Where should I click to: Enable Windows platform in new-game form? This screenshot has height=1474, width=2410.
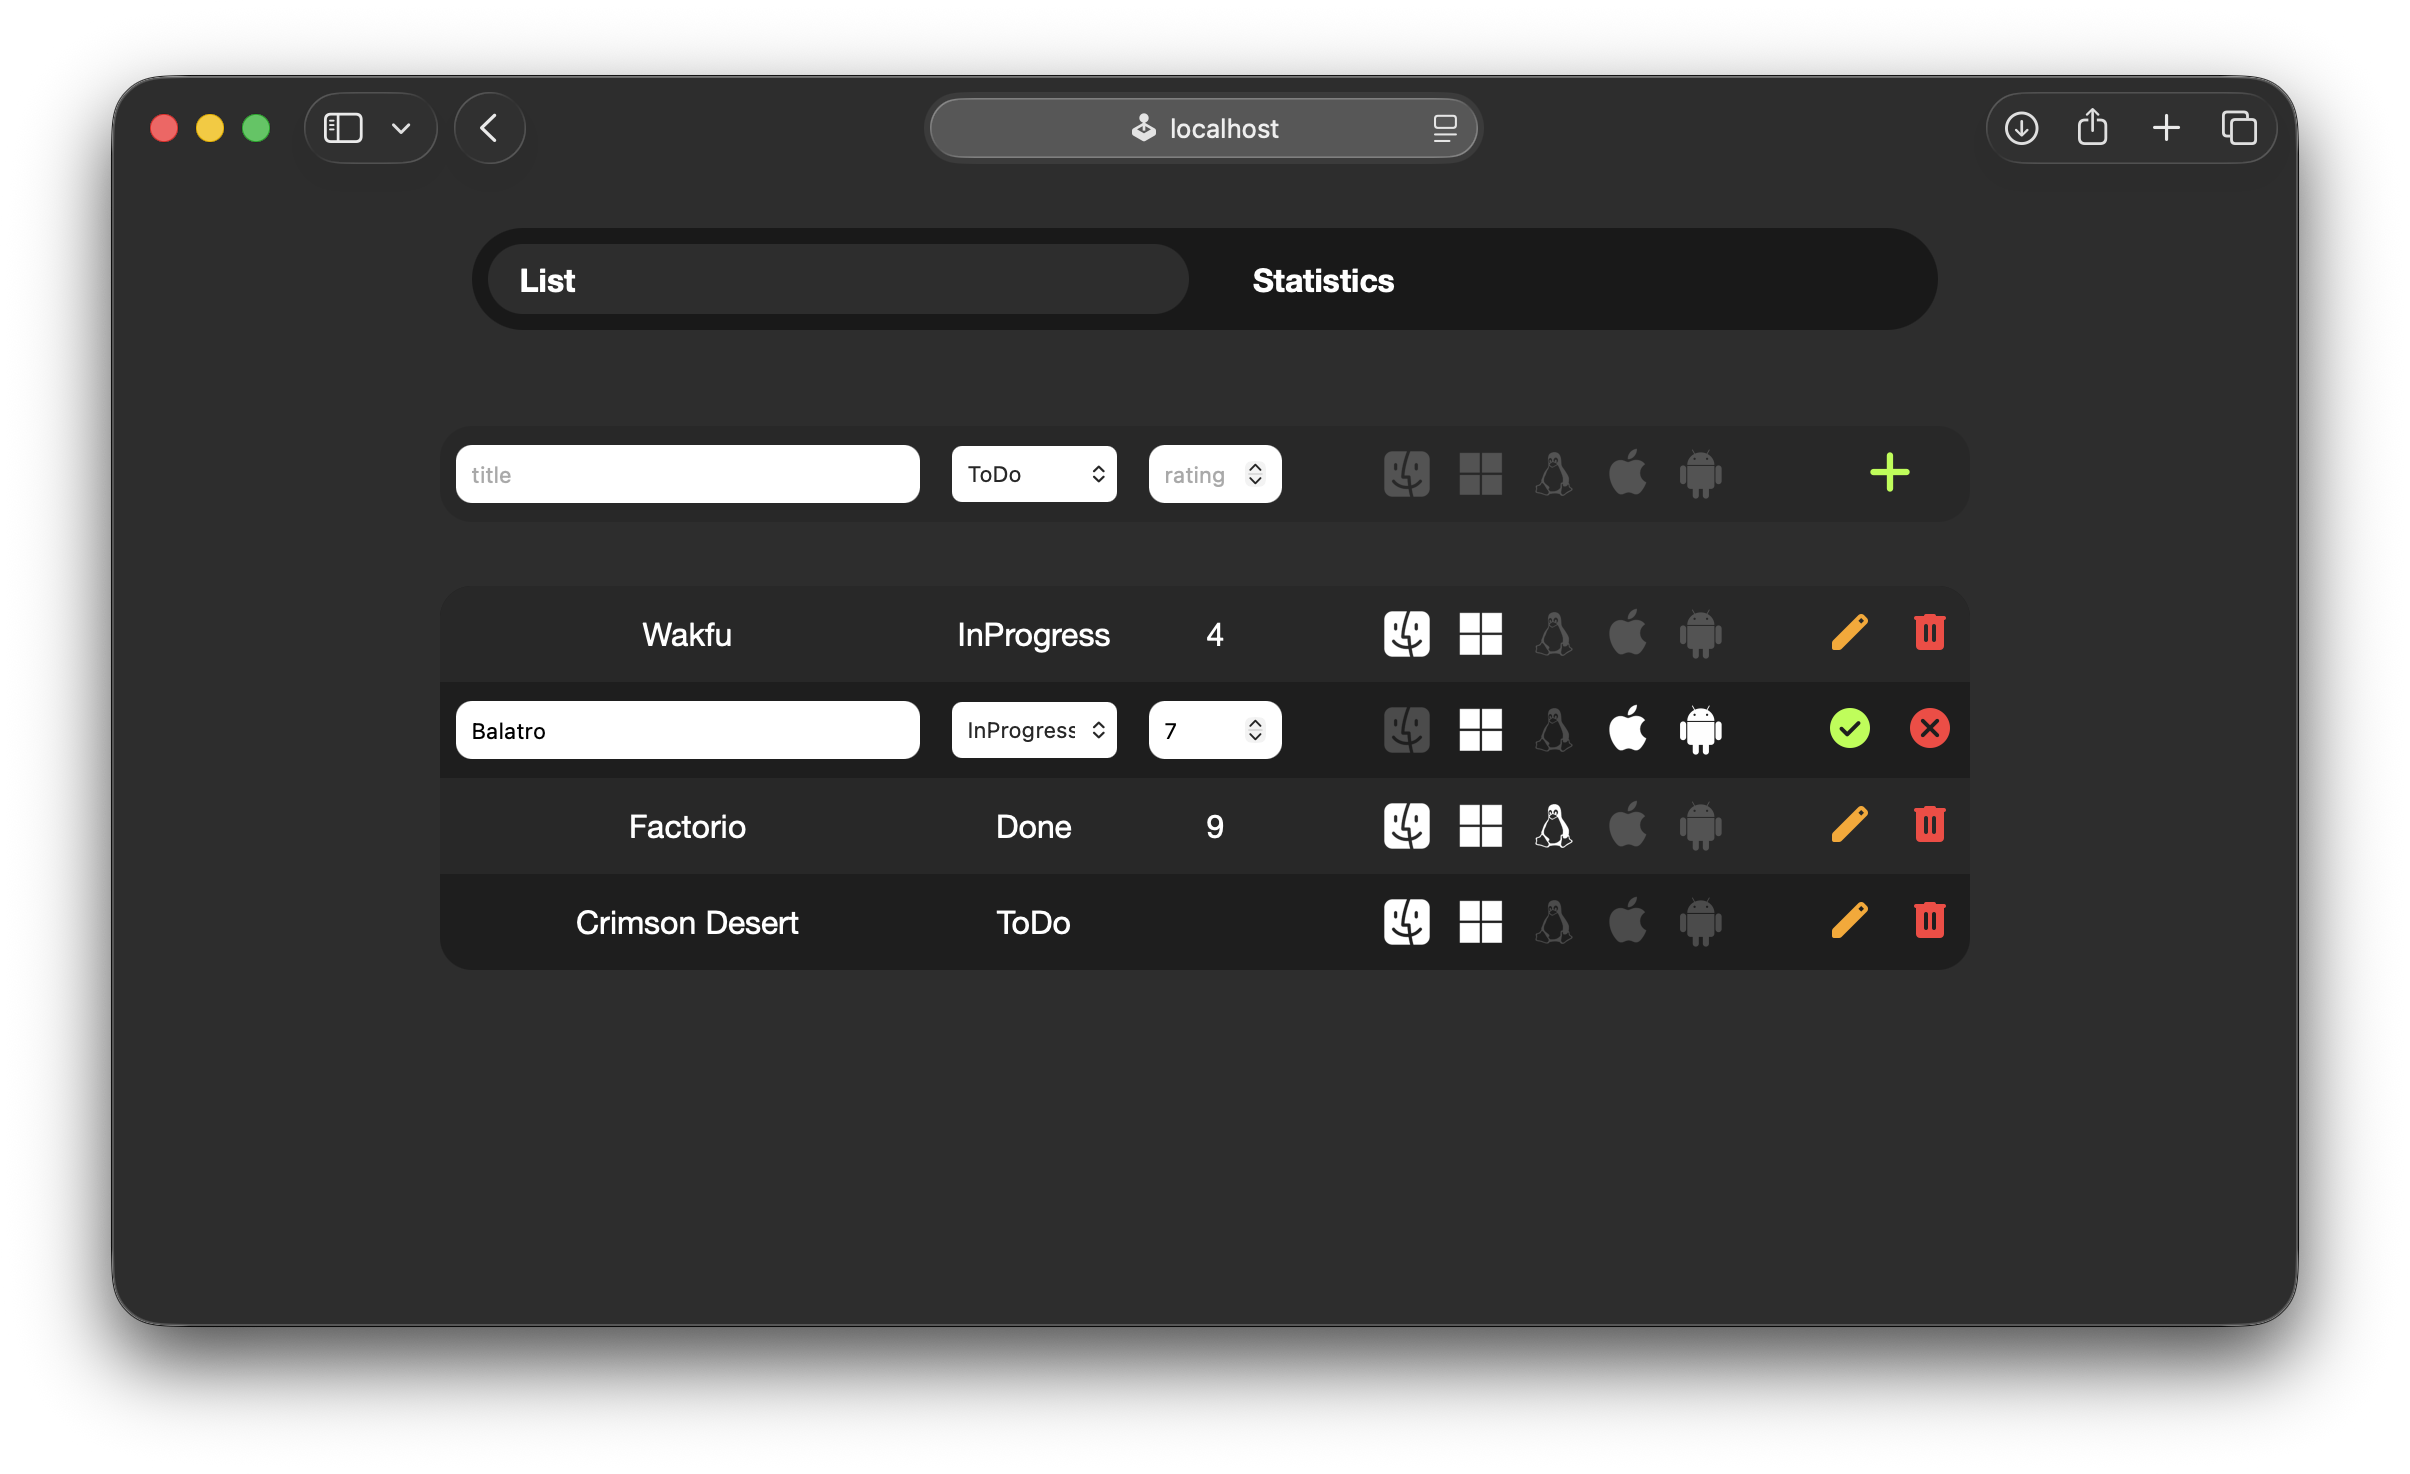click(x=1480, y=474)
